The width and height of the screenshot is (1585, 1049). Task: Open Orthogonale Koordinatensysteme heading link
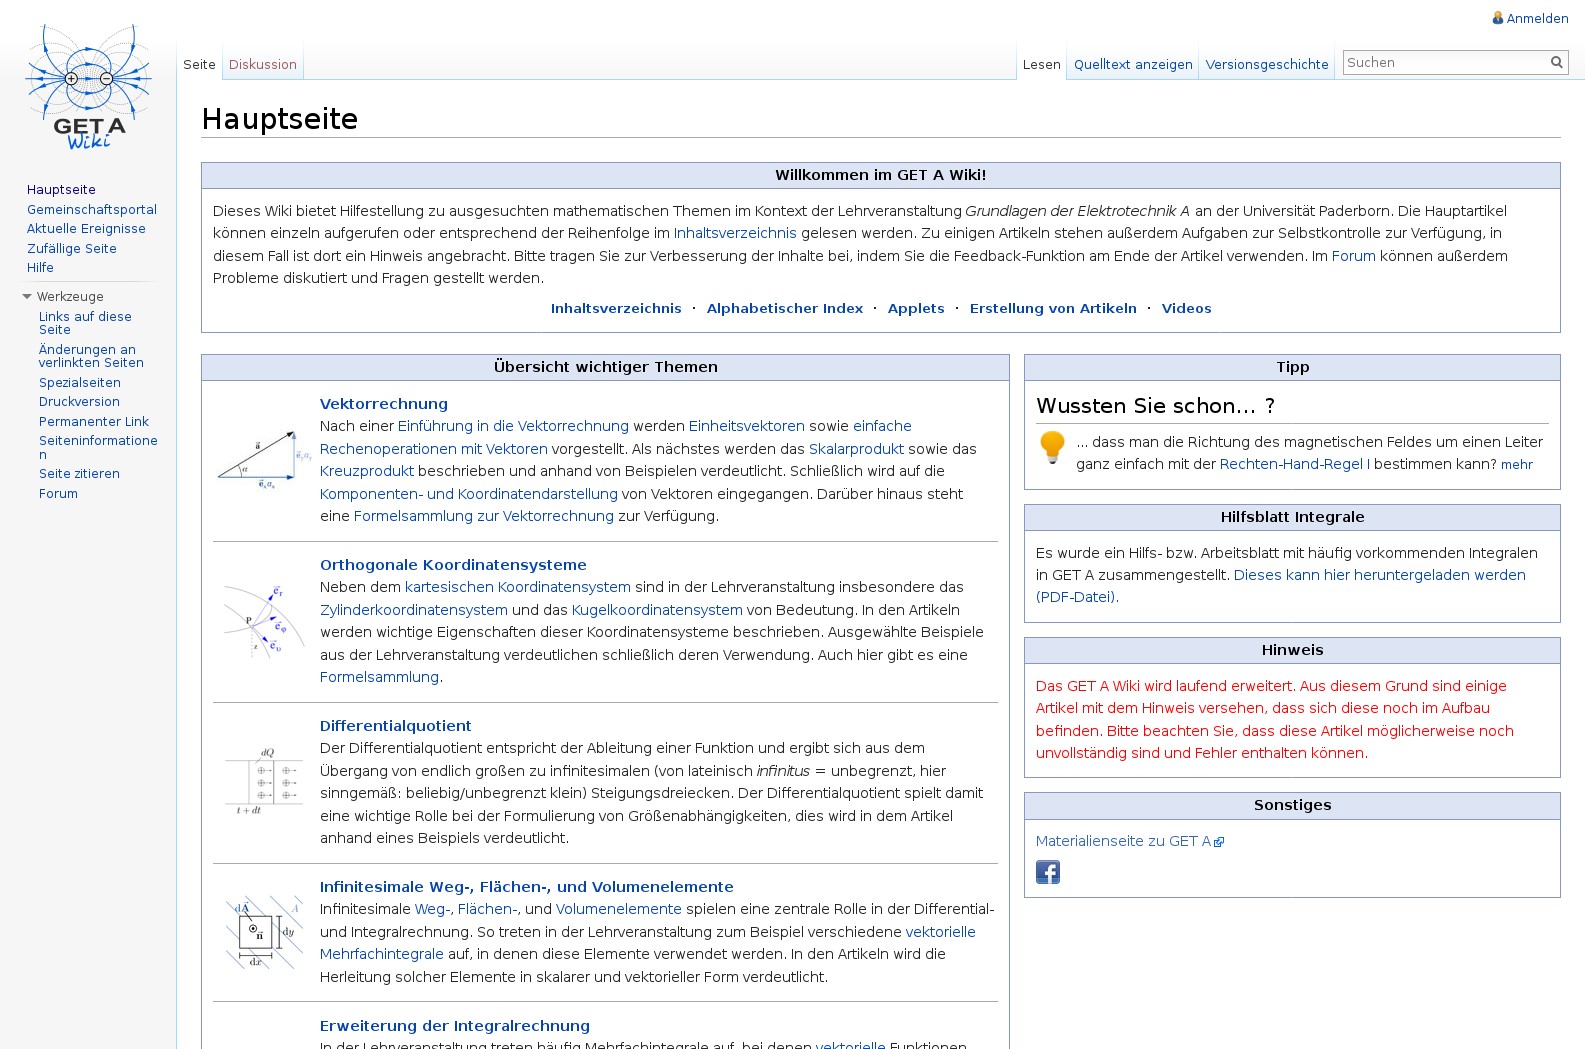pos(453,565)
